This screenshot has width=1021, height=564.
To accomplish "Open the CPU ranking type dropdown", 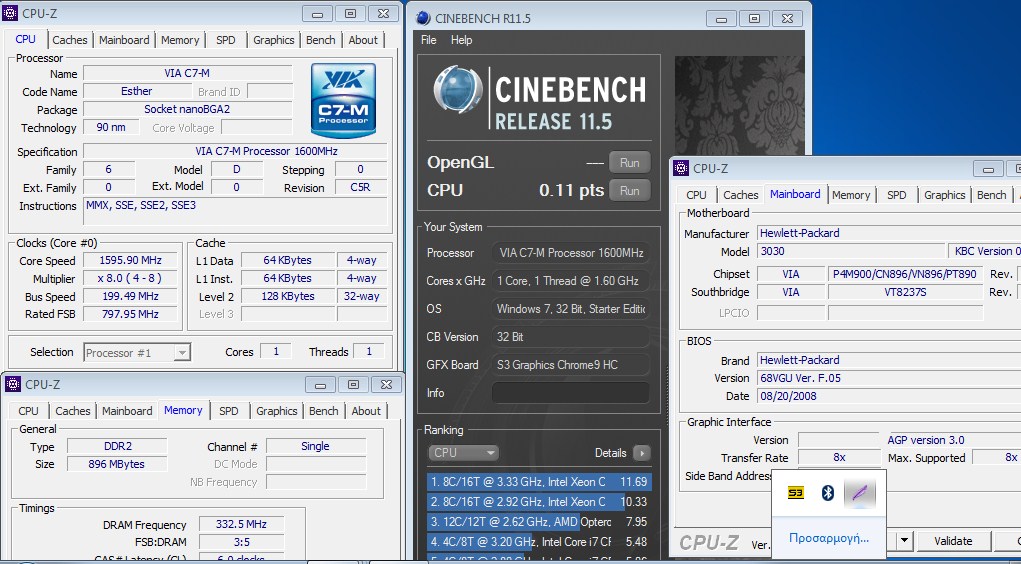I will pos(463,453).
